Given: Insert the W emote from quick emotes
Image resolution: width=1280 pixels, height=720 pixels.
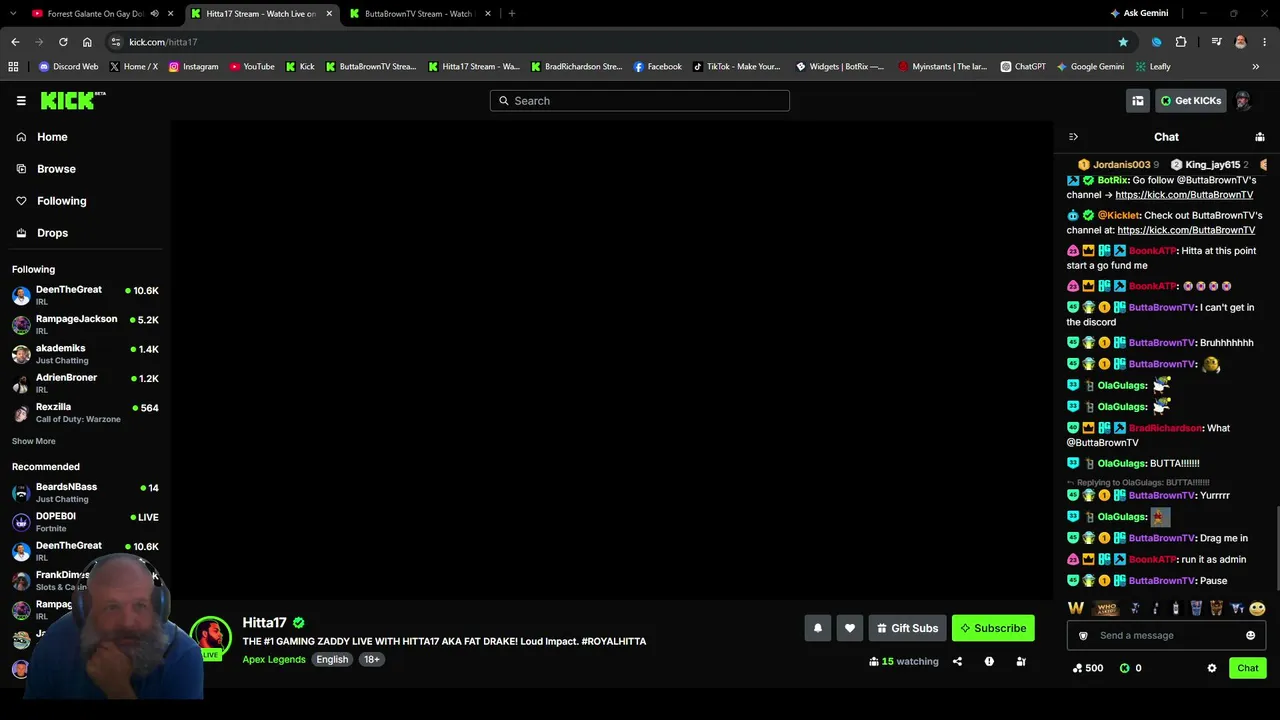Looking at the screenshot, I should pos(1076,608).
